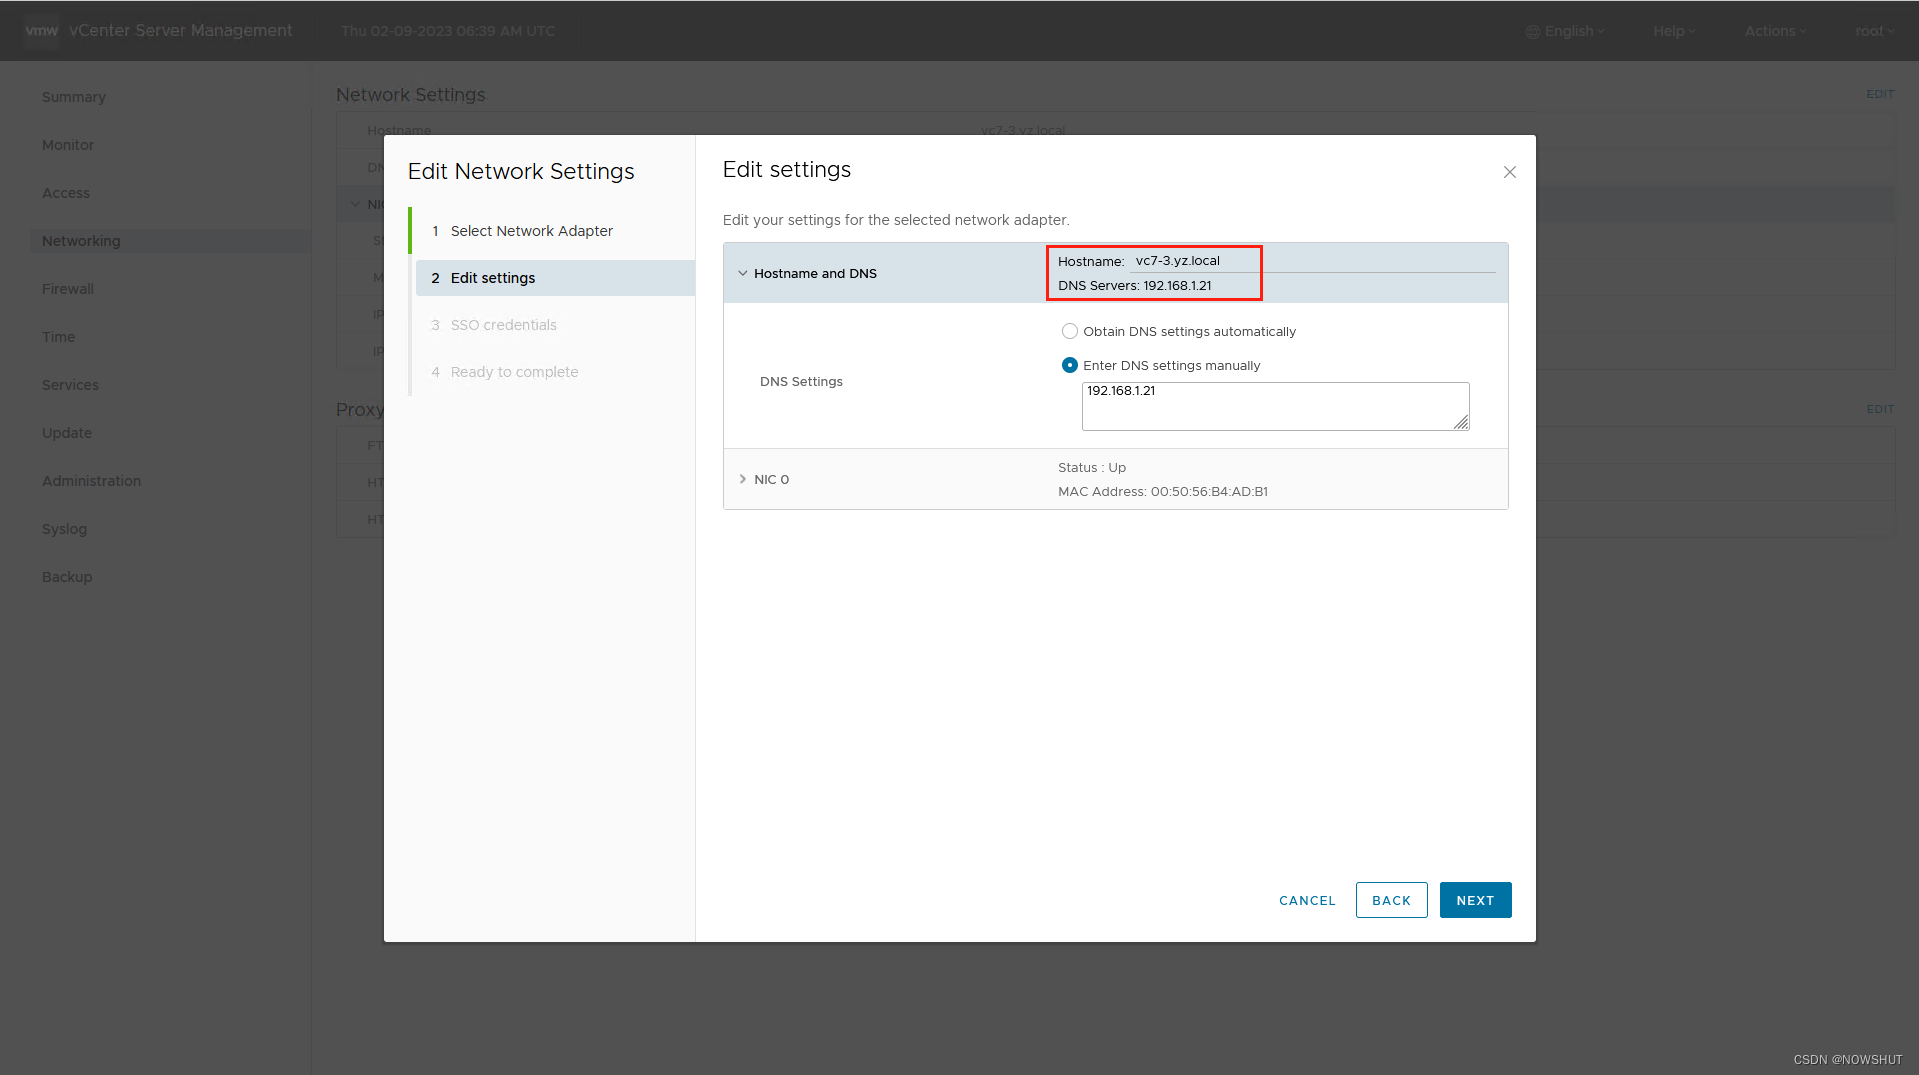Click the Status : Up text

(x=1092, y=468)
